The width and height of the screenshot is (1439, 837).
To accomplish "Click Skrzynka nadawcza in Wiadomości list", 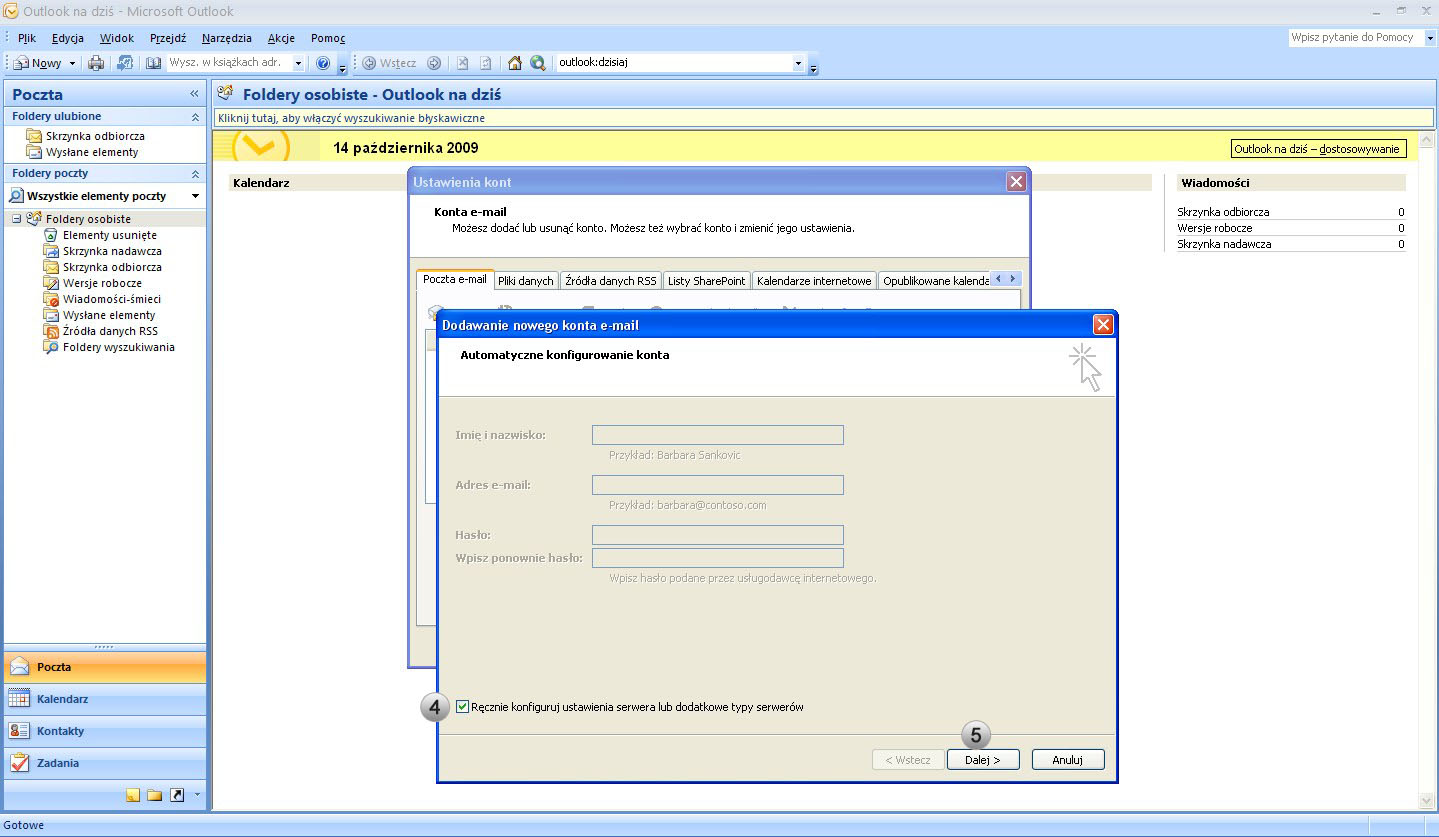I will click(1223, 244).
